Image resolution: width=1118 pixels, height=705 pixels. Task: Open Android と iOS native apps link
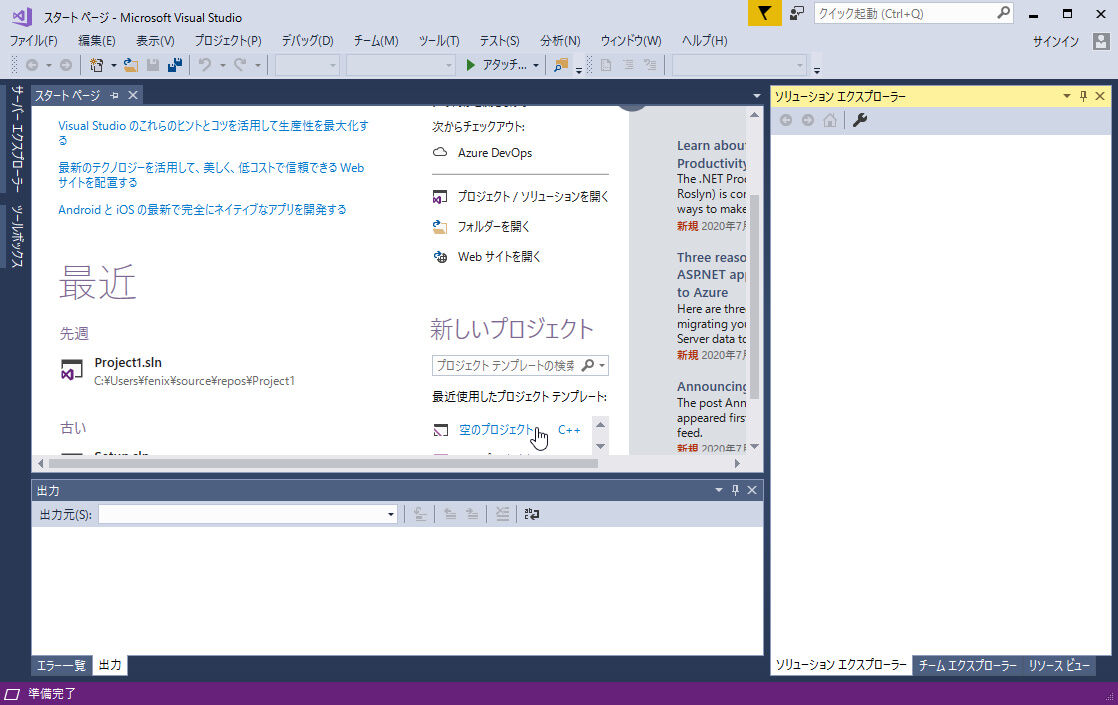click(x=202, y=210)
